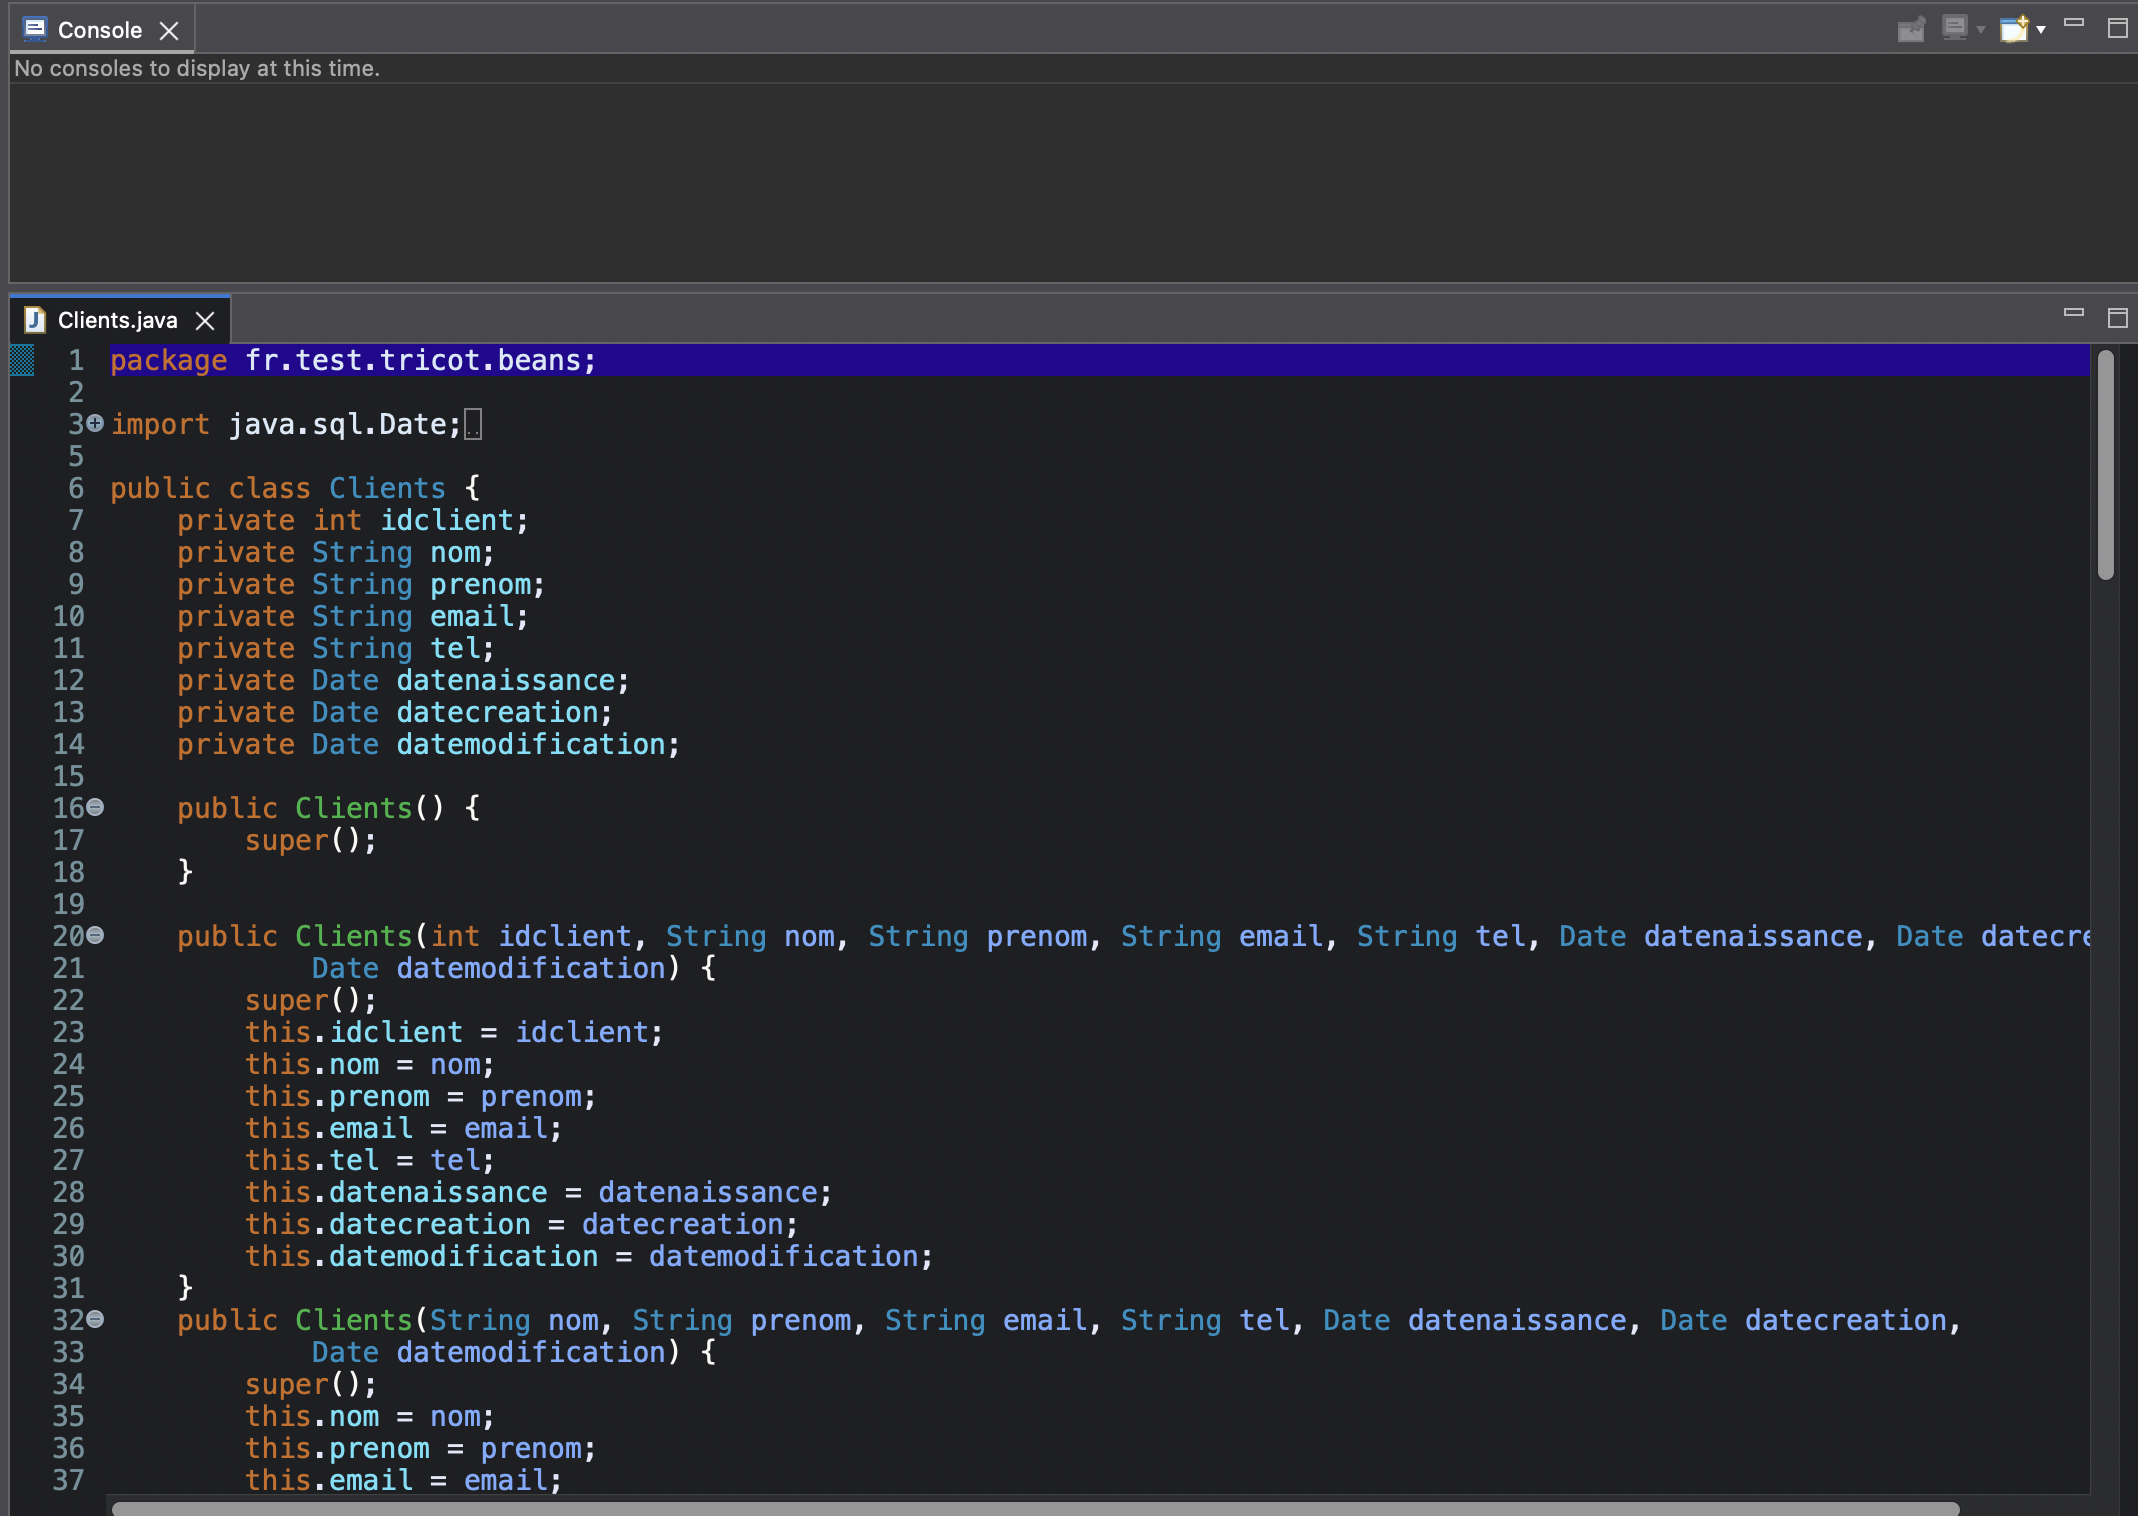Minimize the editor area
Screen dimensions: 2138x1516
(2074, 313)
